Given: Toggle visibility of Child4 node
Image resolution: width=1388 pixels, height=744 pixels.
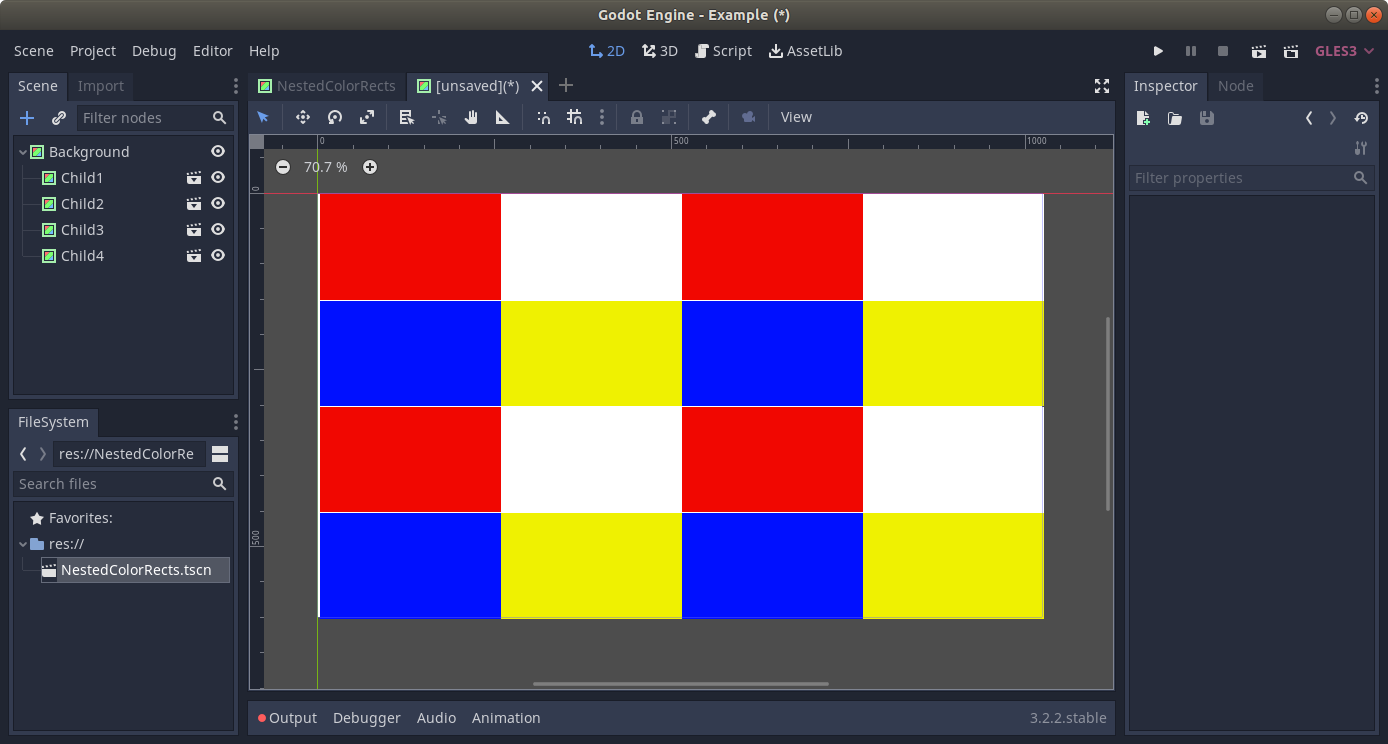Looking at the screenshot, I should coord(218,255).
